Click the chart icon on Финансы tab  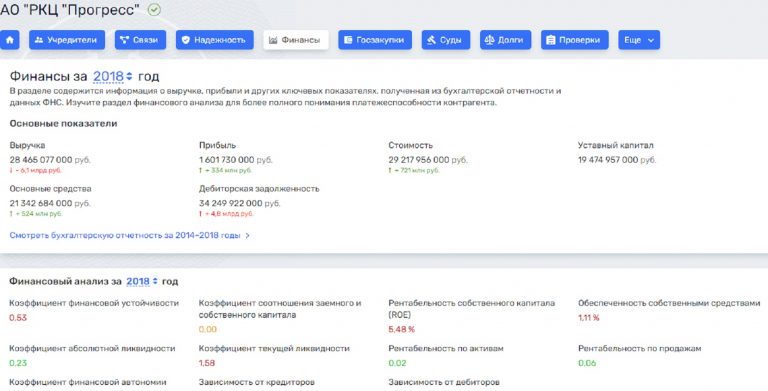(273, 40)
